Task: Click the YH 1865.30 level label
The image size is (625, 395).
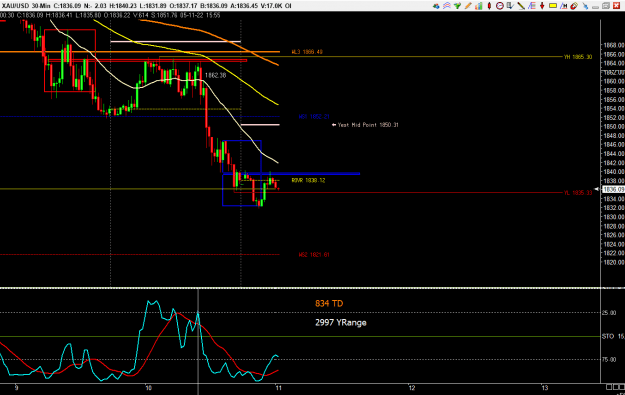Action: [578, 57]
